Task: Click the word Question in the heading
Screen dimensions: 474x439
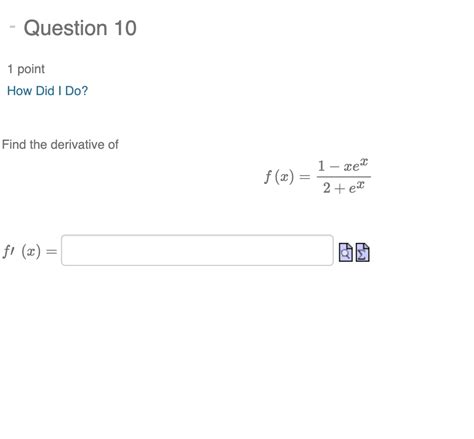Action: tap(65, 28)
